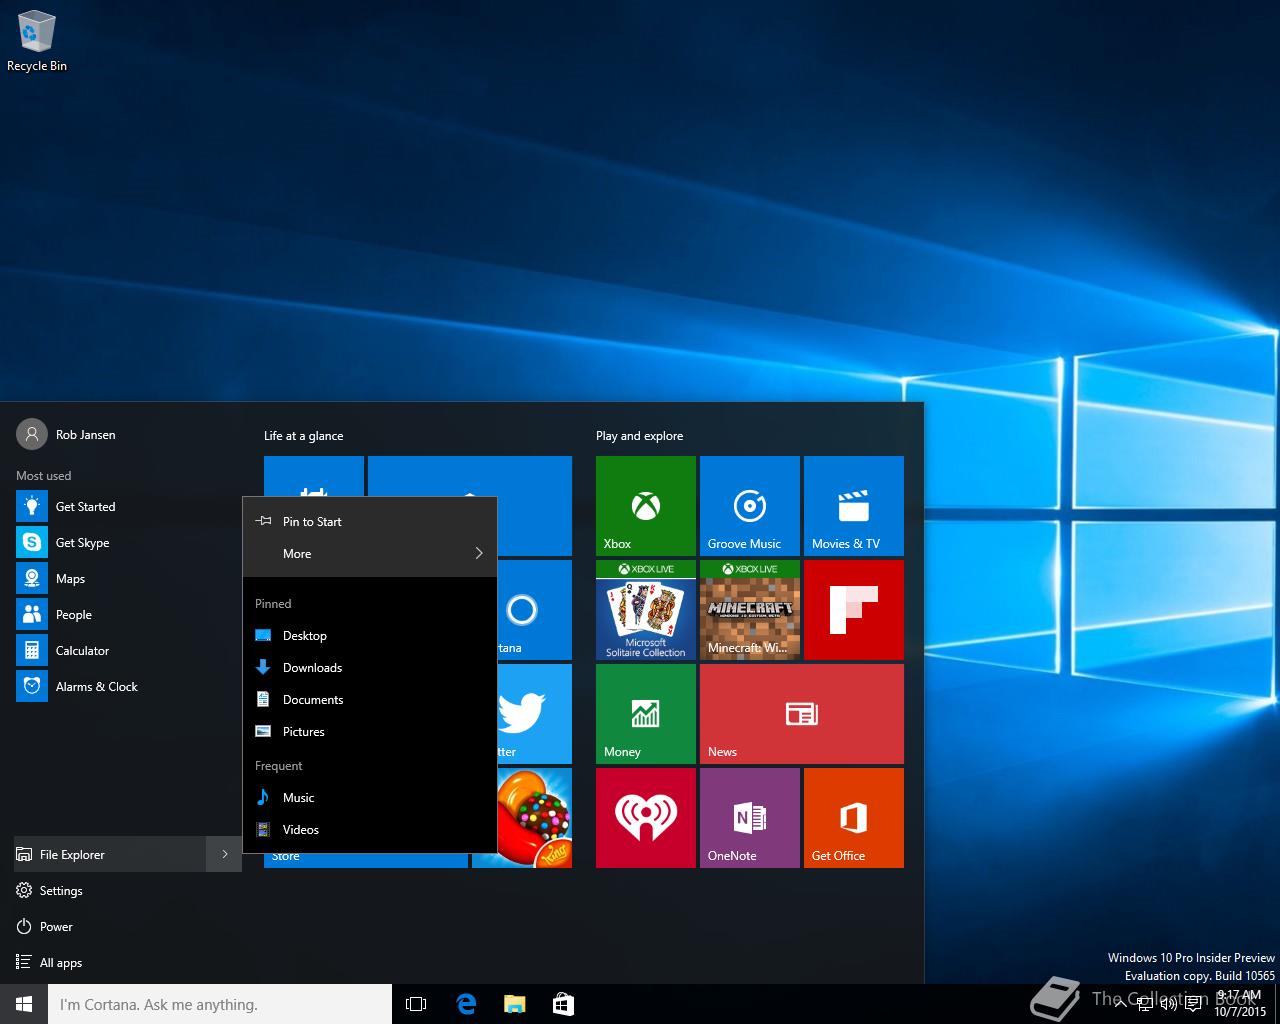Screen dimensions: 1280x1024
Task: Open the Groove Music tile
Action: (x=750, y=506)
